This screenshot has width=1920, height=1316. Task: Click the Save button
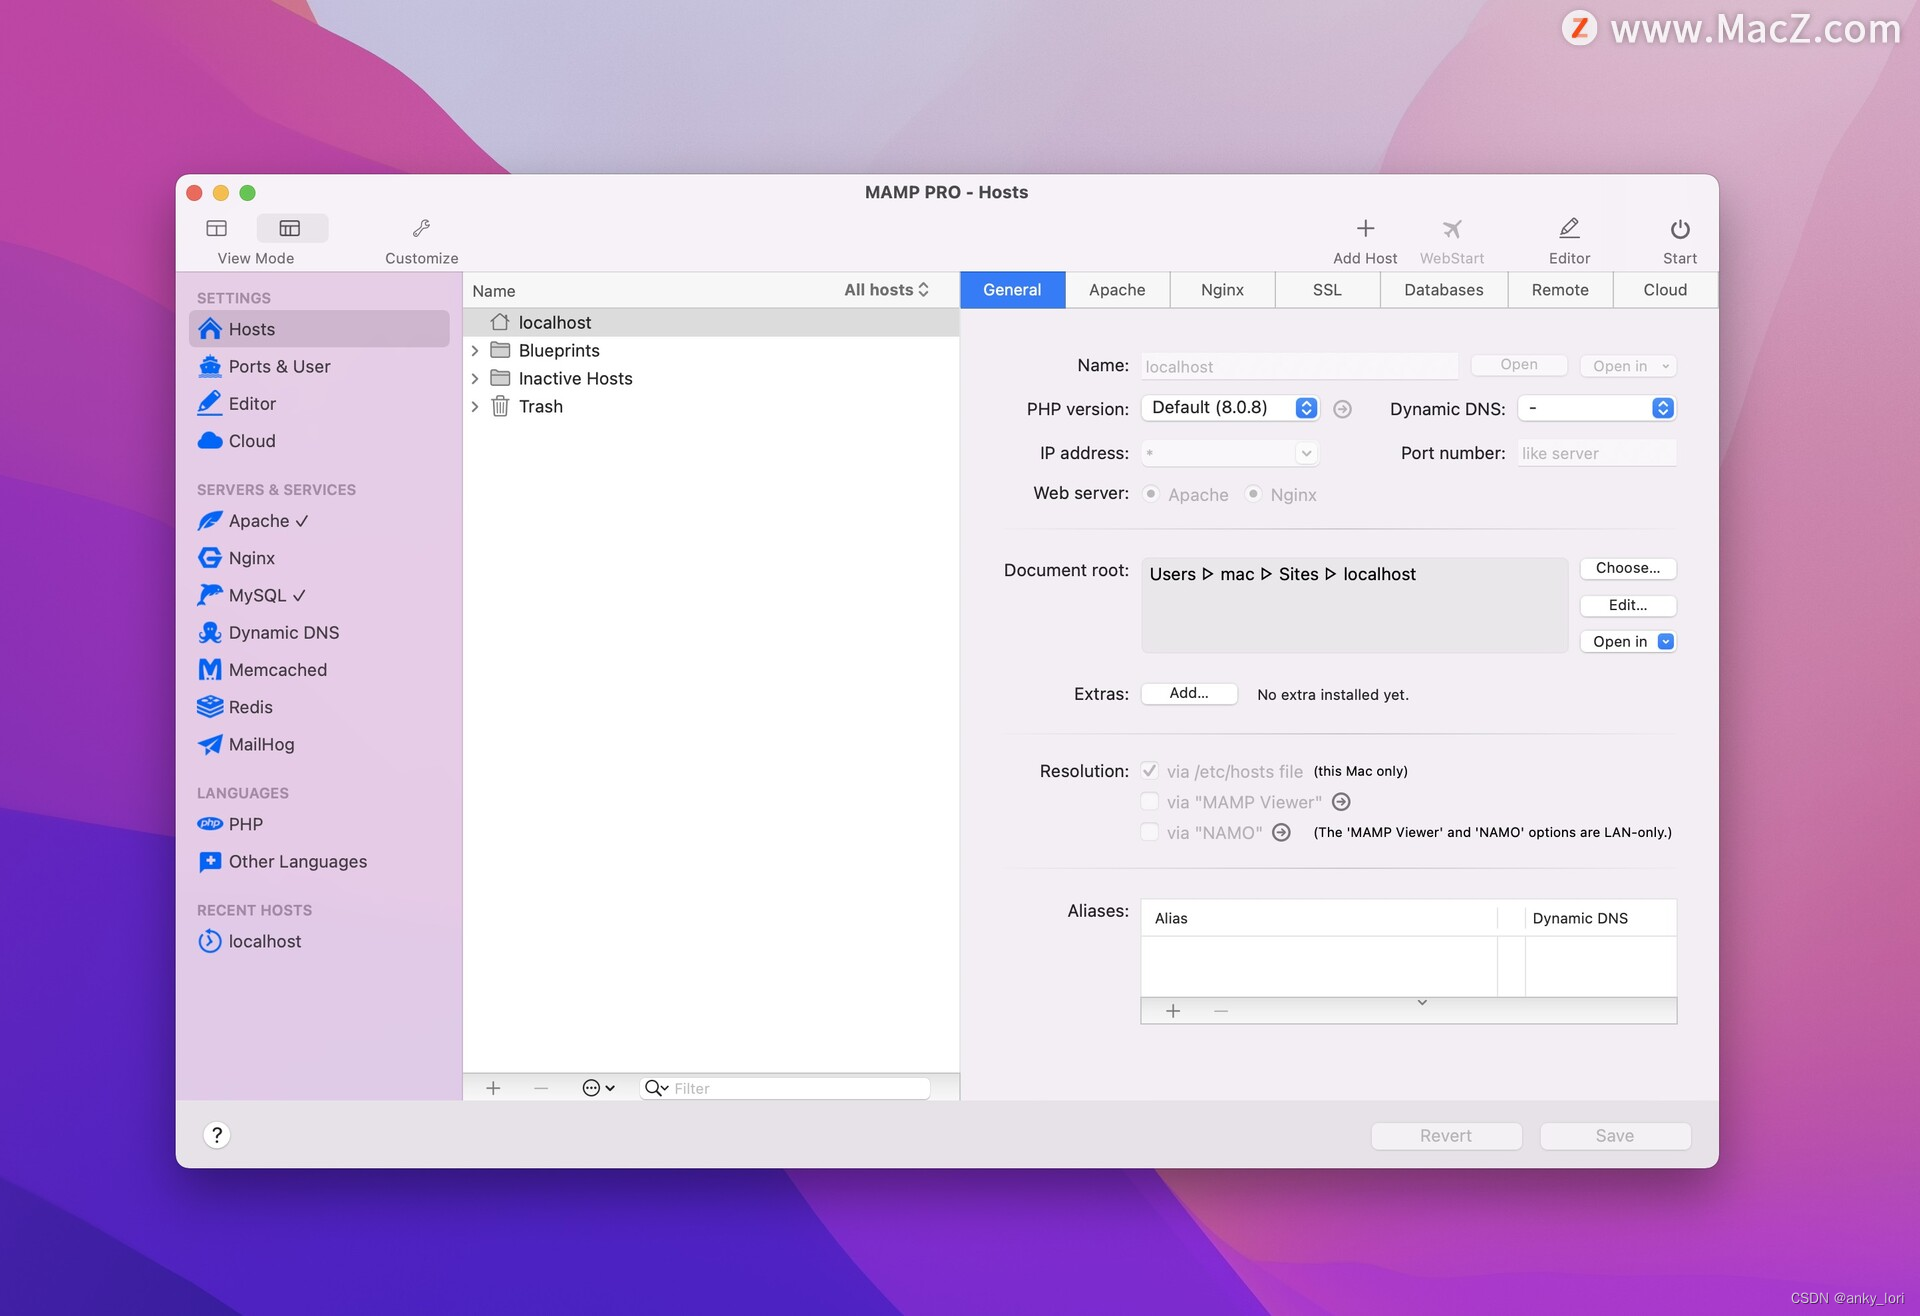pyautogui.click(x=1614, y=1135)
